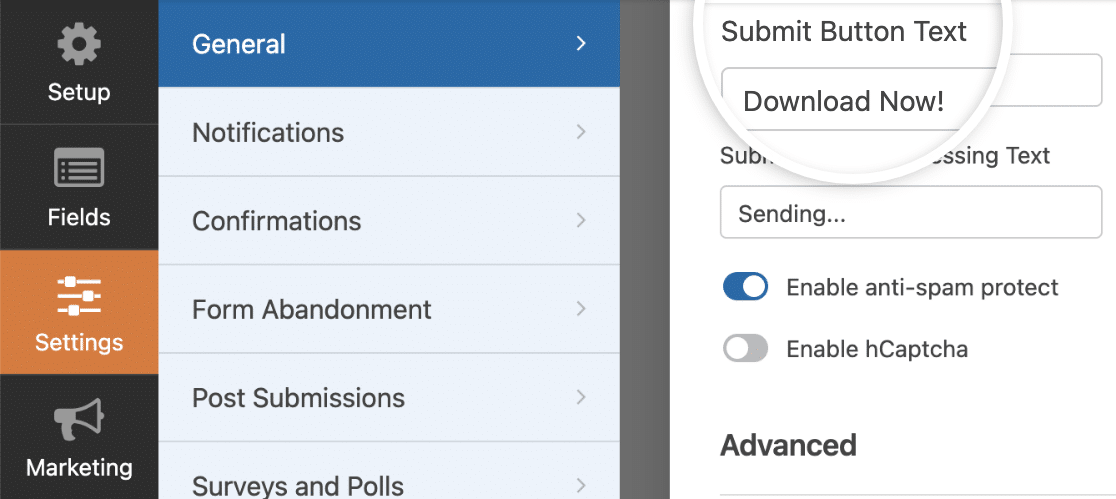Image resolution: width=1116 pixels, height=499 pixels.
Task: Click the Submit Button Text label
Action: 843,31
